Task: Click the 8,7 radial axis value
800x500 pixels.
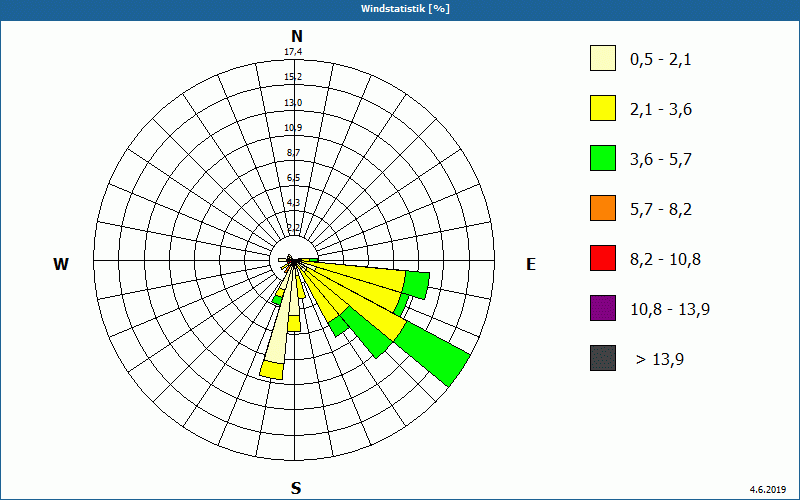Action: click(293, 153)
